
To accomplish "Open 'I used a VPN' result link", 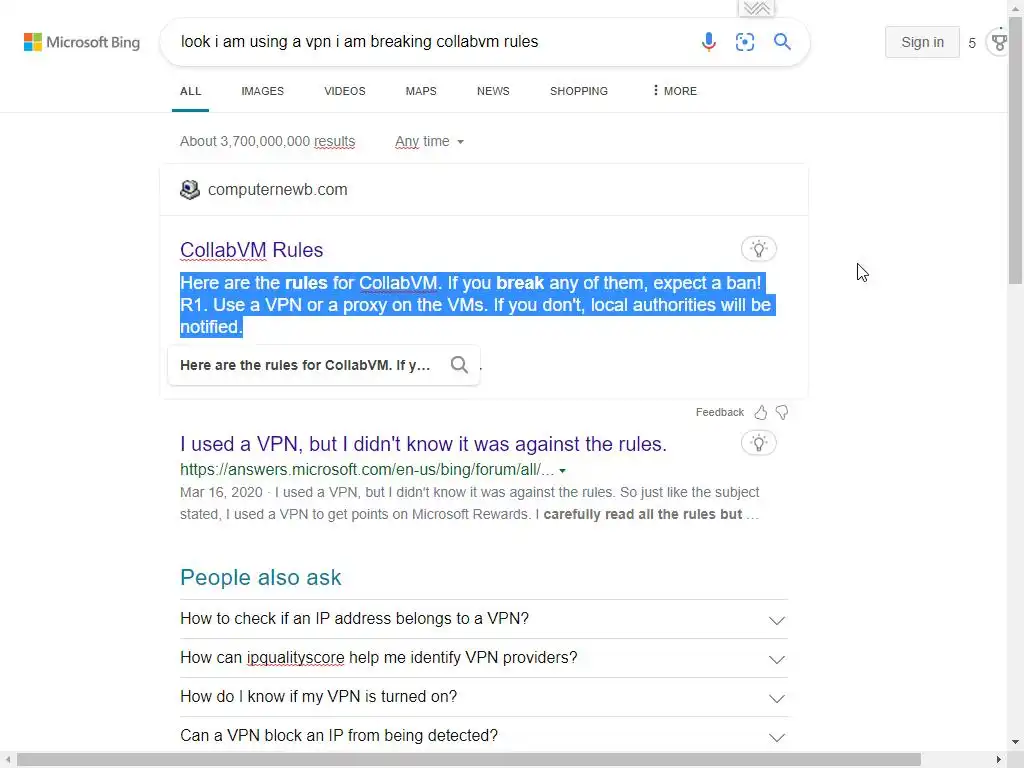I will tap(423, 443).
